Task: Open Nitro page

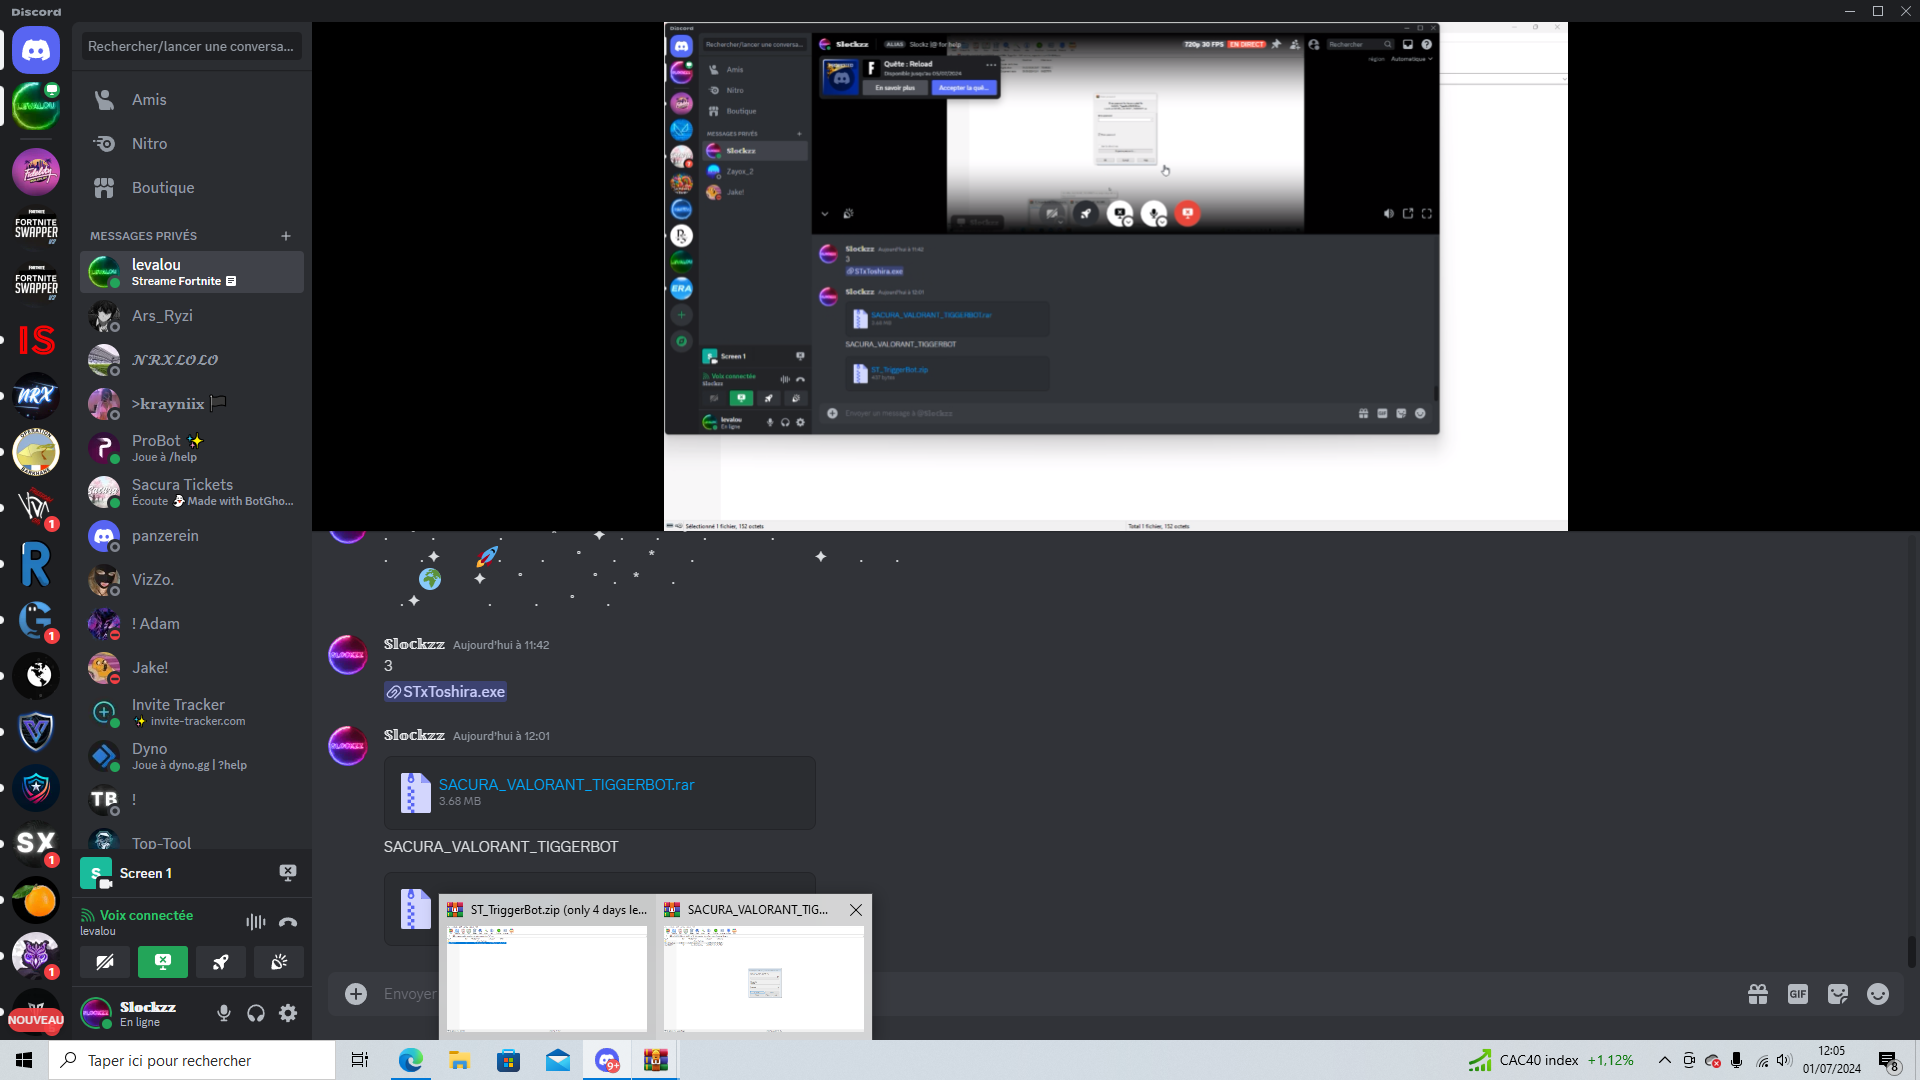Action: (x=192, y=144)
